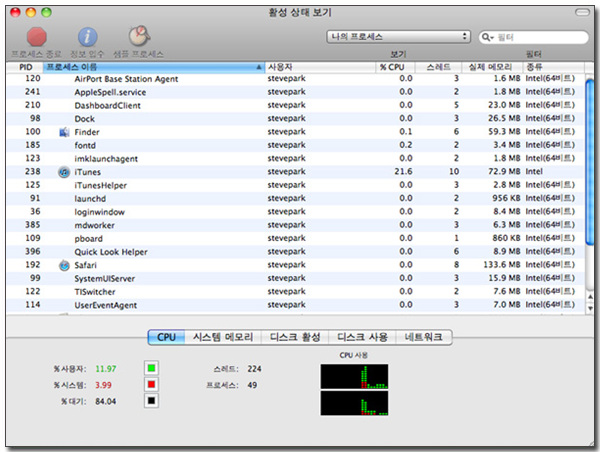
Task: Click the 3.99 system CPU percentage value
Action: (103, 385)
